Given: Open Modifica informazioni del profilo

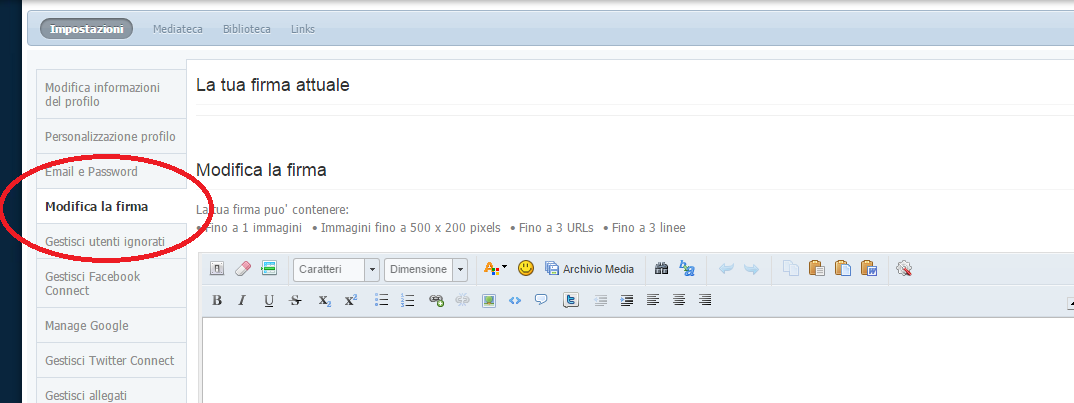Looking at the screenshot, I should pos(112,95).
